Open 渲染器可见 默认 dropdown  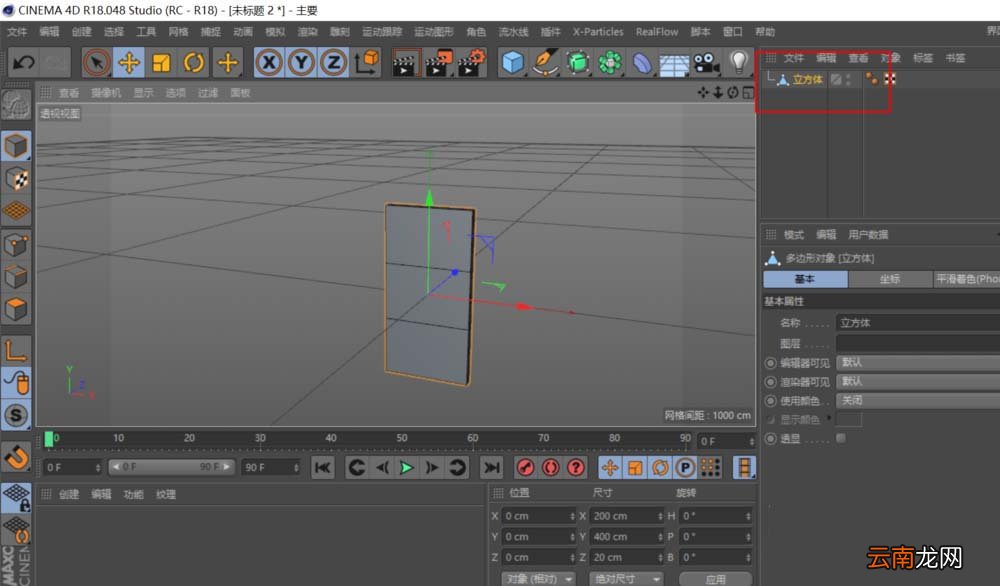(x=918, y=381)
